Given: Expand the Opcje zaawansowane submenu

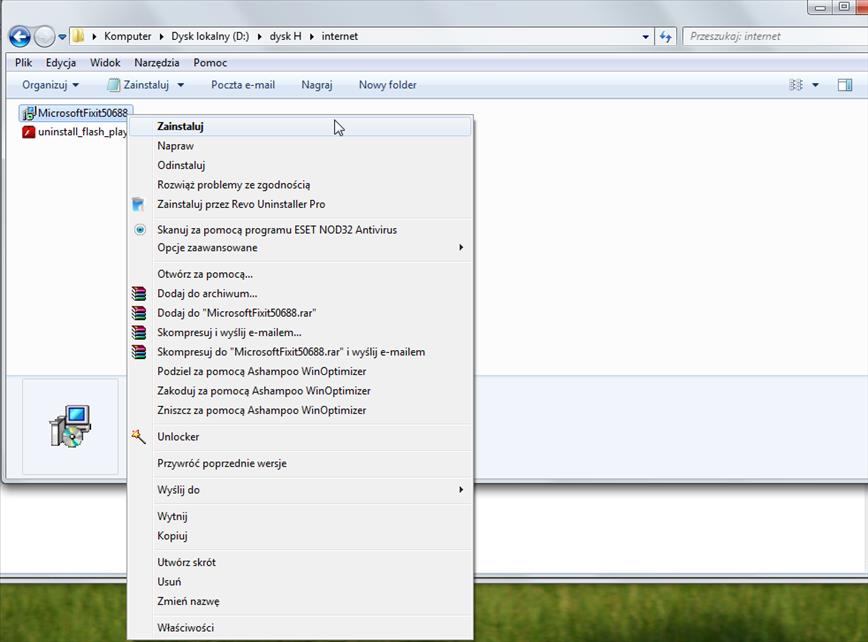Looking at the screenshot, I should click(x=300, y=247).
